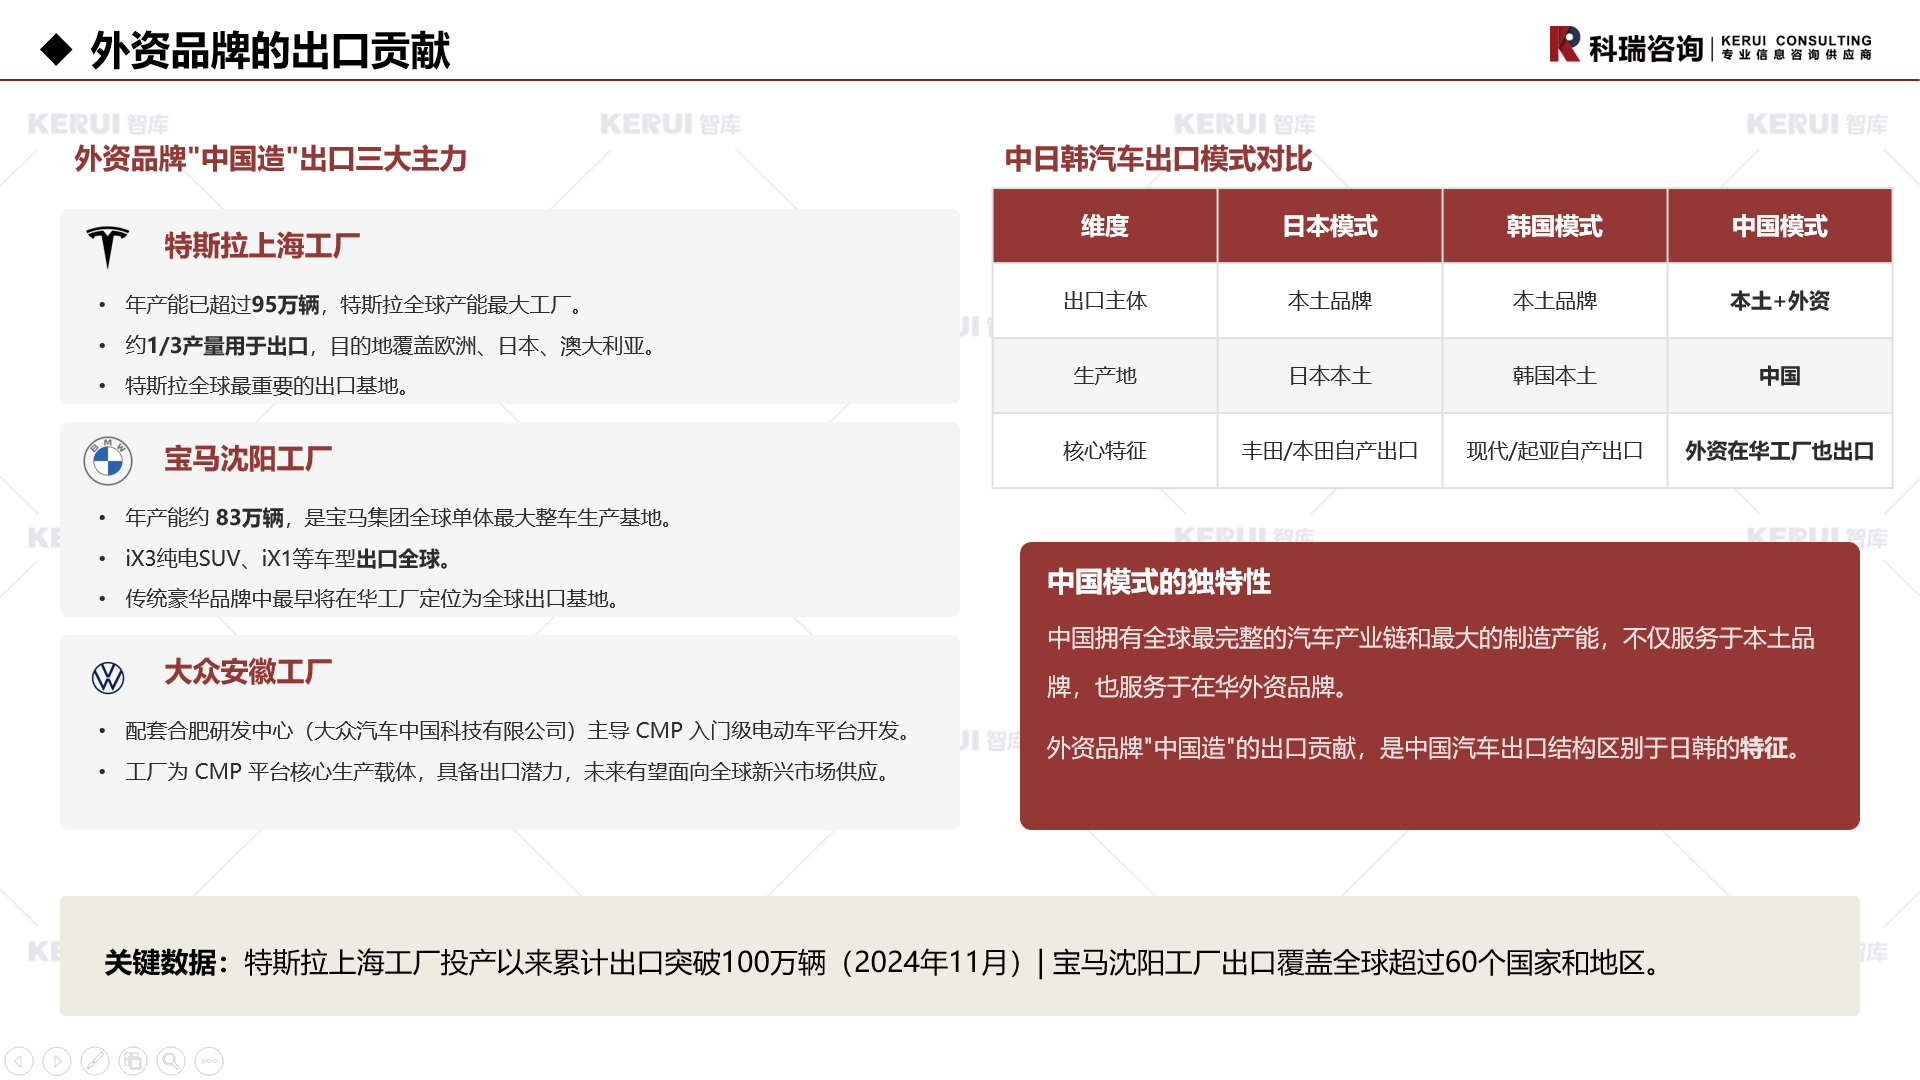
Task: Click the BMW logo icon
Action: pyautogui.click(x=108, y=460)
